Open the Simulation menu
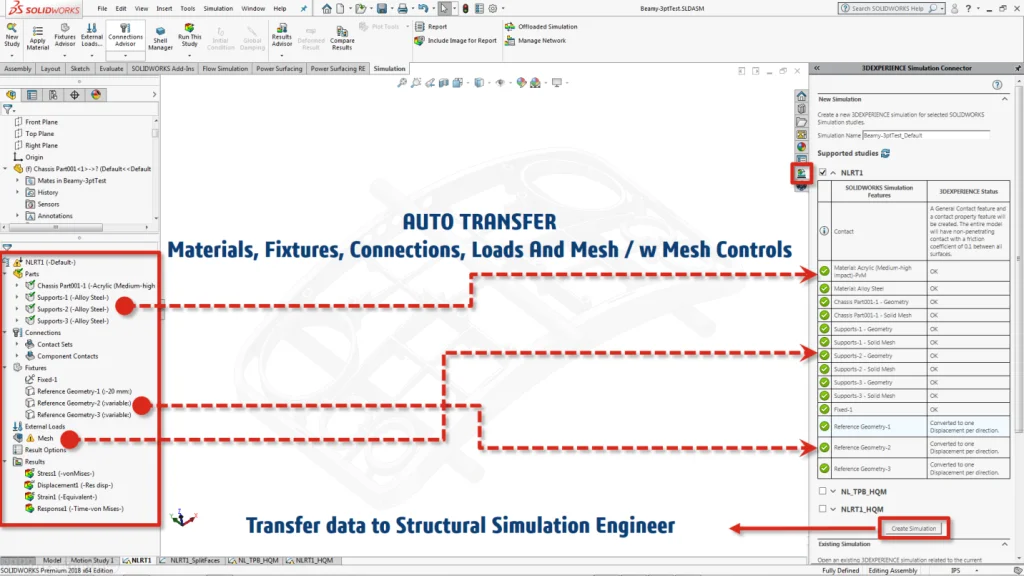Screen dimensions: 1024x576 (x=218, y=8)
